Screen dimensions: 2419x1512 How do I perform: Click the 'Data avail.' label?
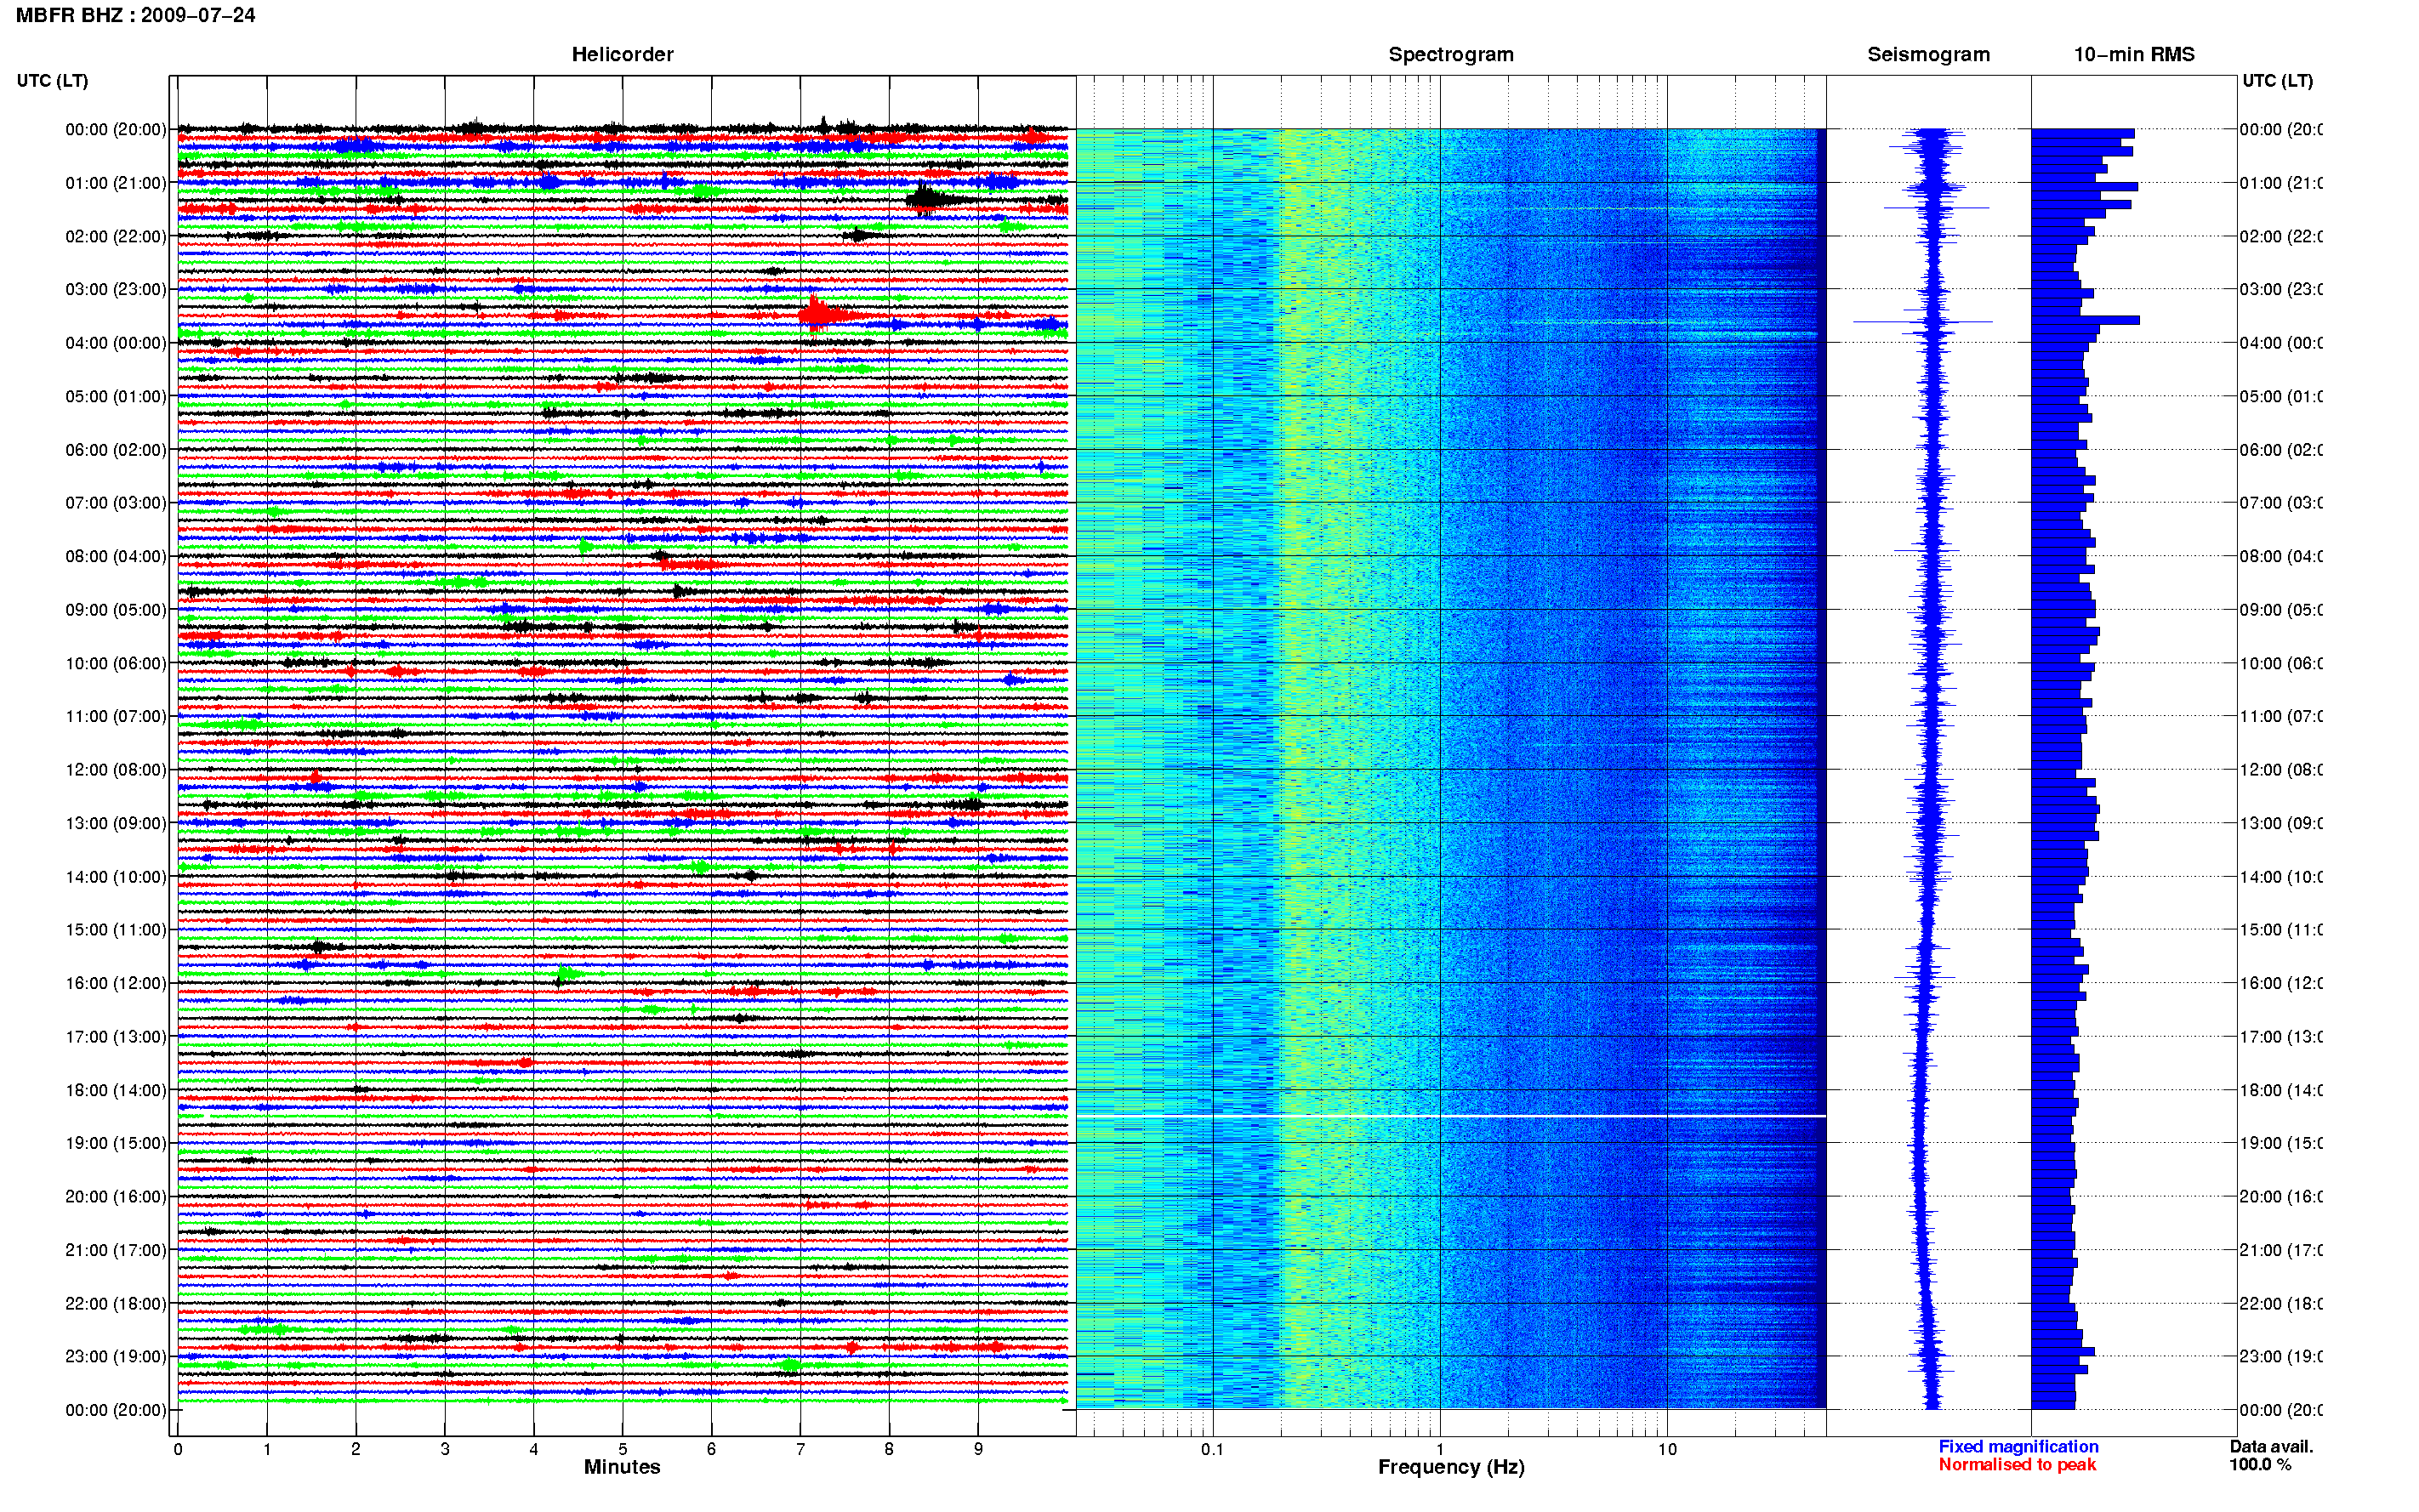[x=2271, y=1446]
